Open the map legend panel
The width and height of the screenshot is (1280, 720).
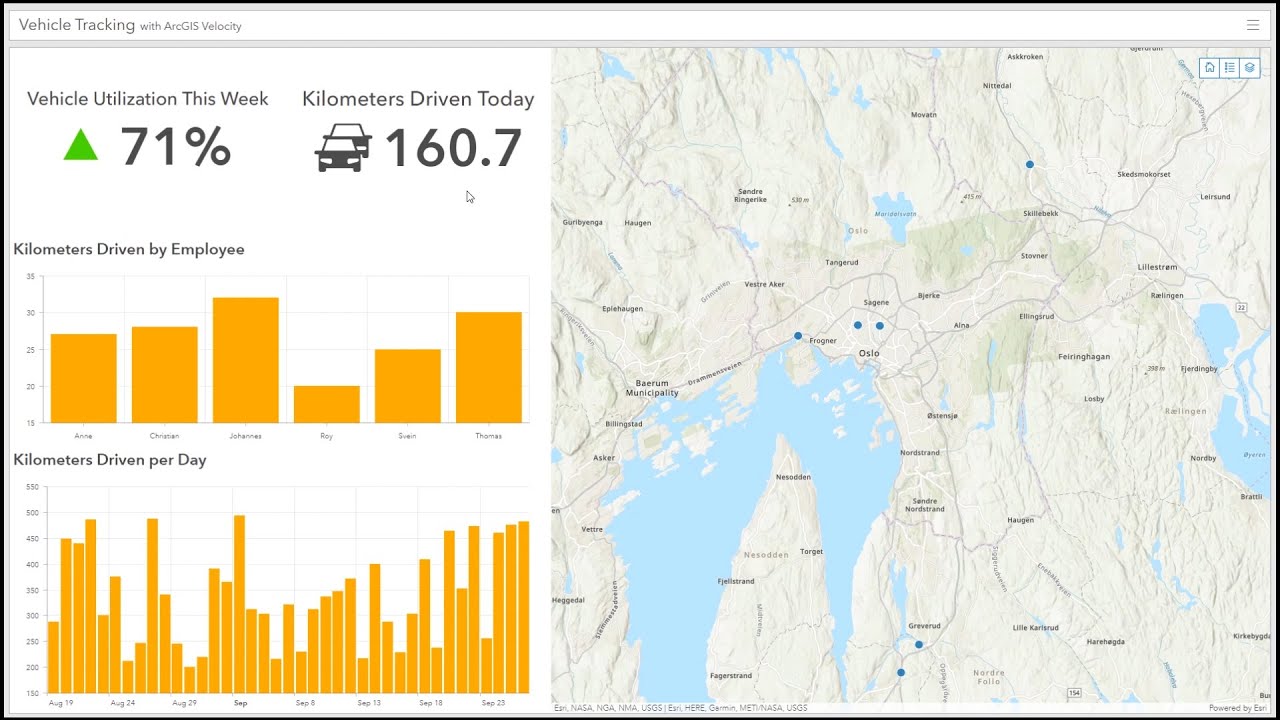(x=1230, y=68)
